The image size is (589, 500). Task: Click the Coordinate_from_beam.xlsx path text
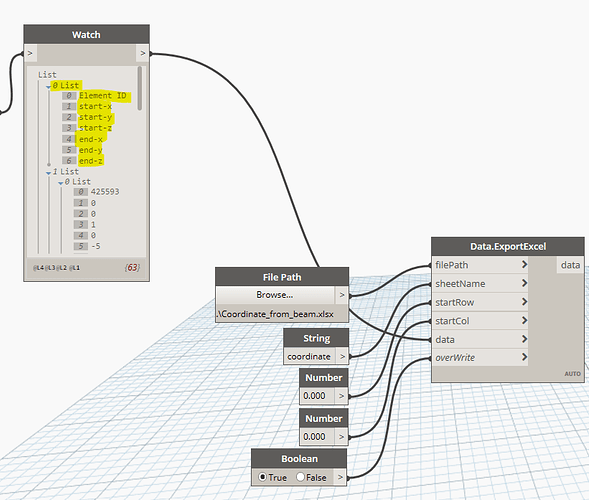coord(275,314)
